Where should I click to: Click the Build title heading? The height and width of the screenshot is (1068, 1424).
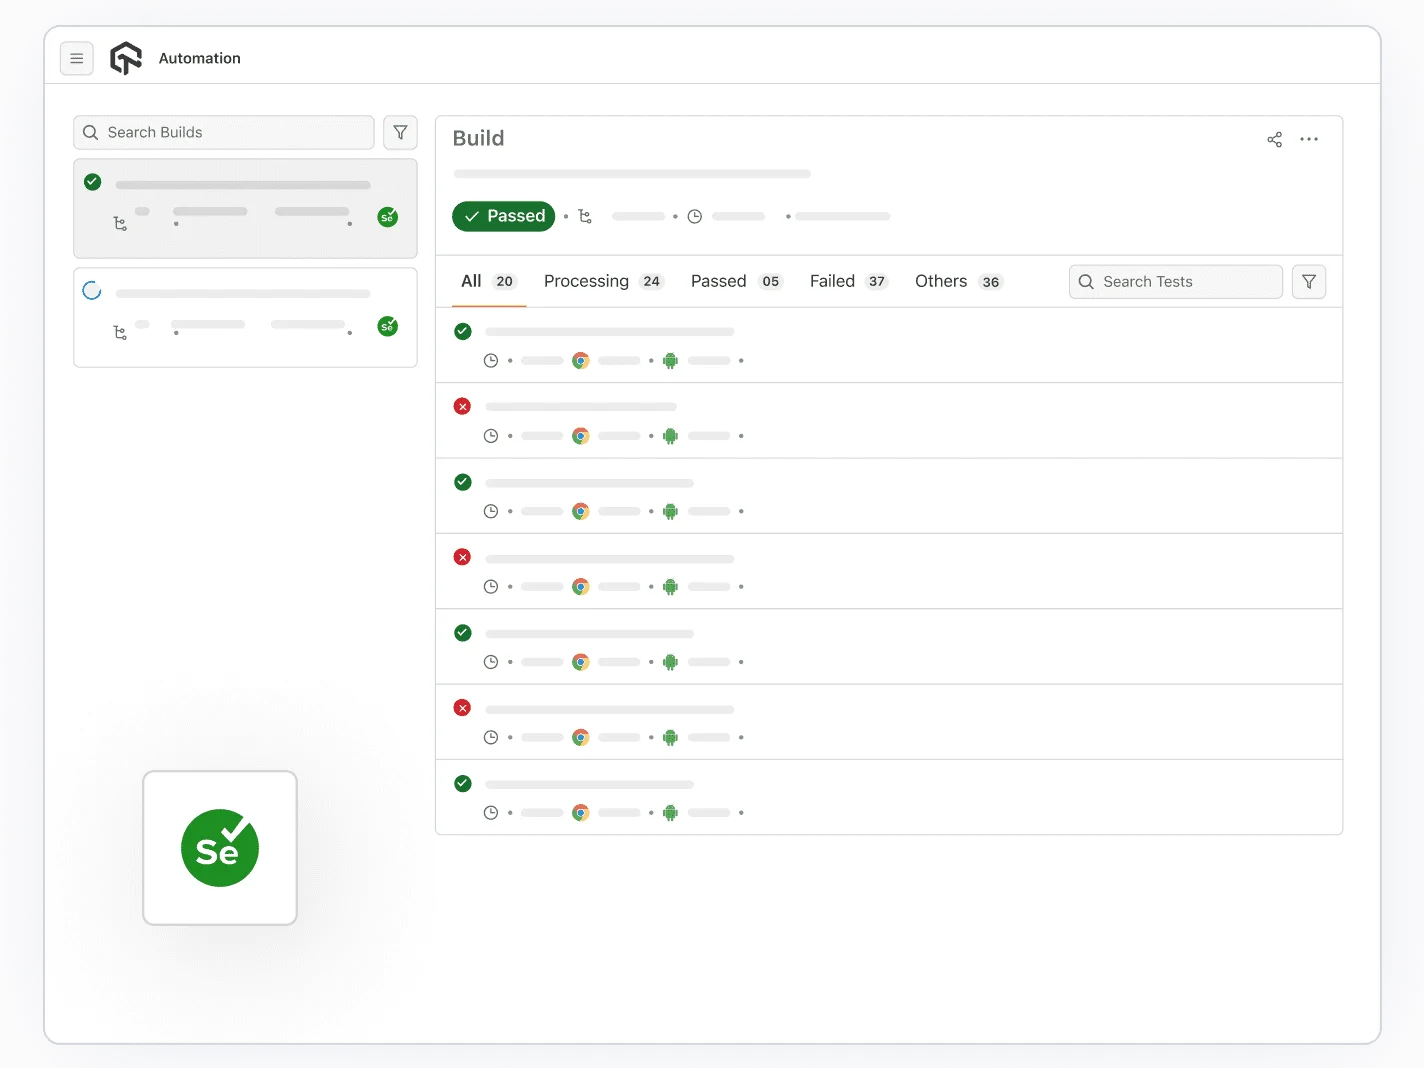click(x=478, y=138)
